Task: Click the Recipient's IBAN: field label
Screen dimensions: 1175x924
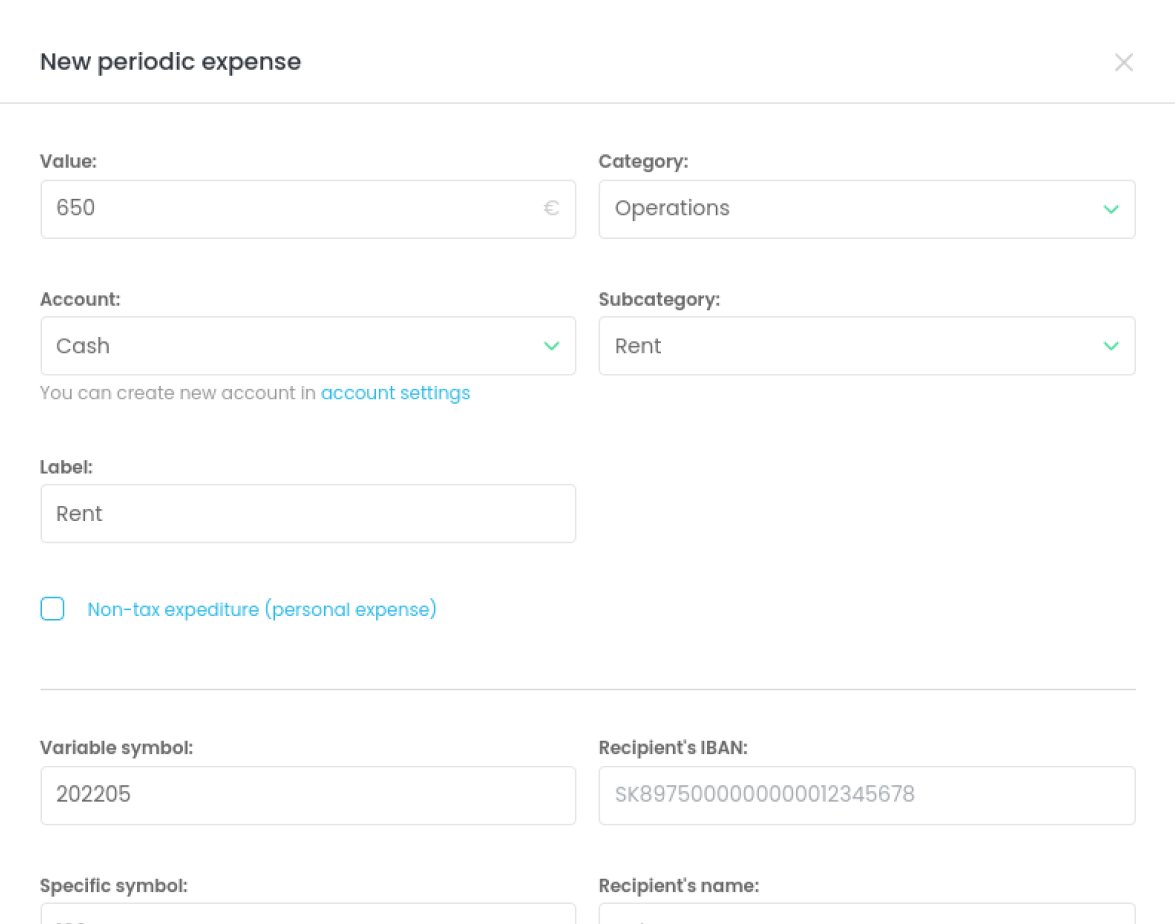Action: click(673, 748)
